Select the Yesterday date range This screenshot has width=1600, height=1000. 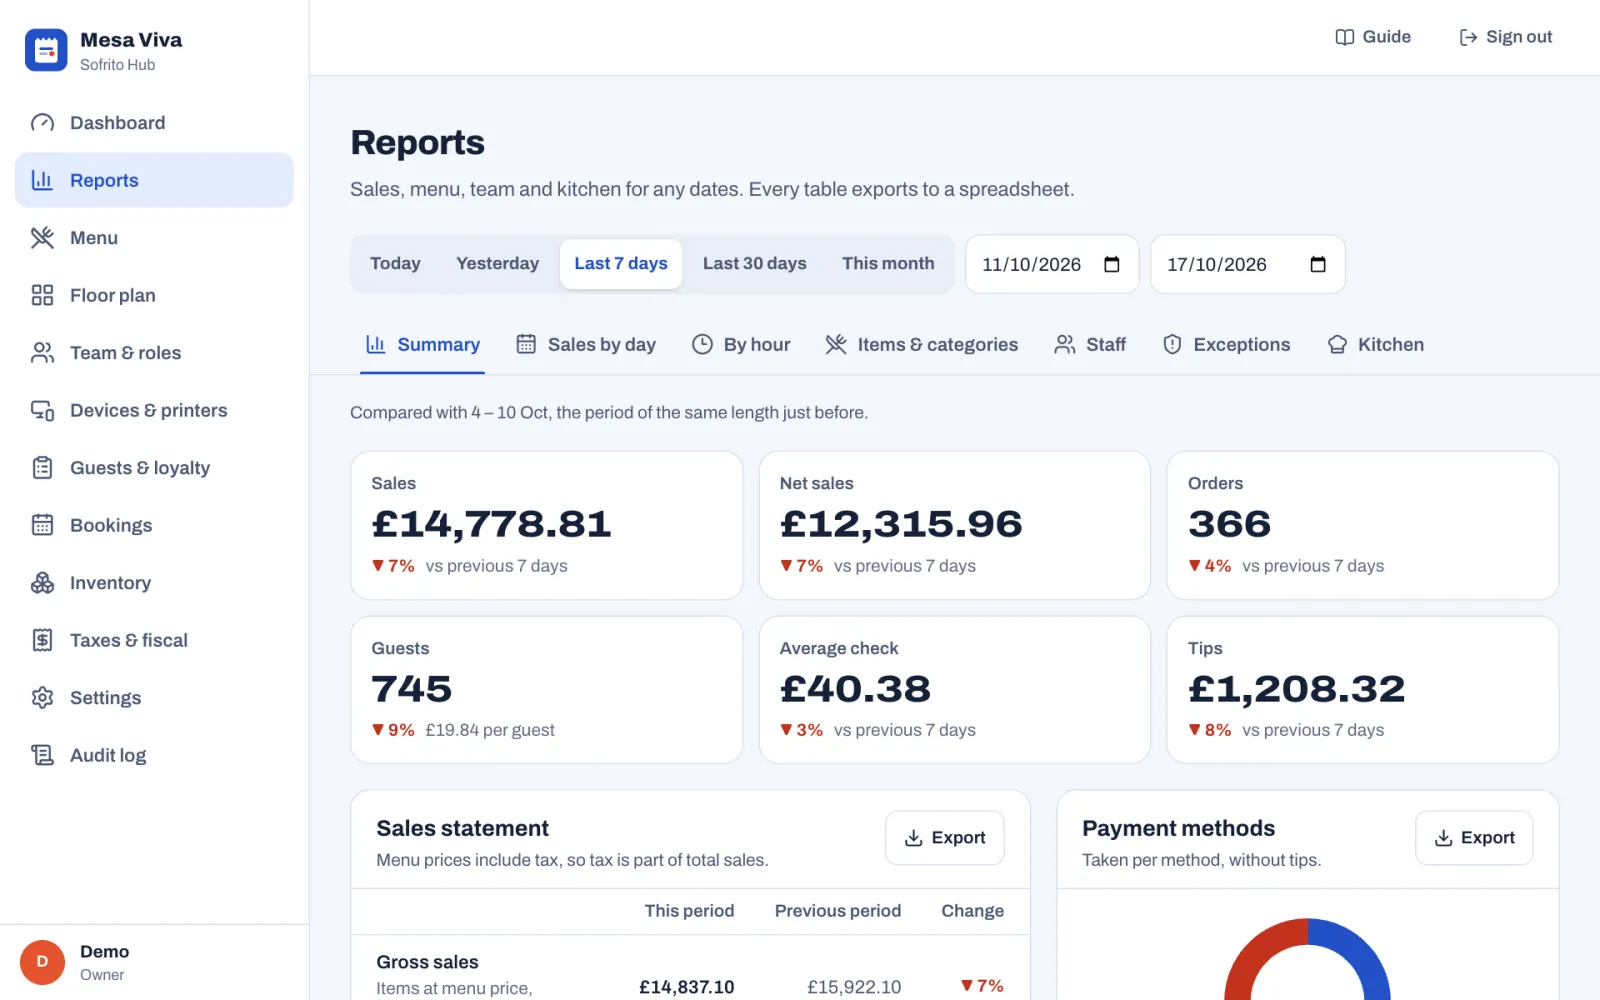point(497,264)
